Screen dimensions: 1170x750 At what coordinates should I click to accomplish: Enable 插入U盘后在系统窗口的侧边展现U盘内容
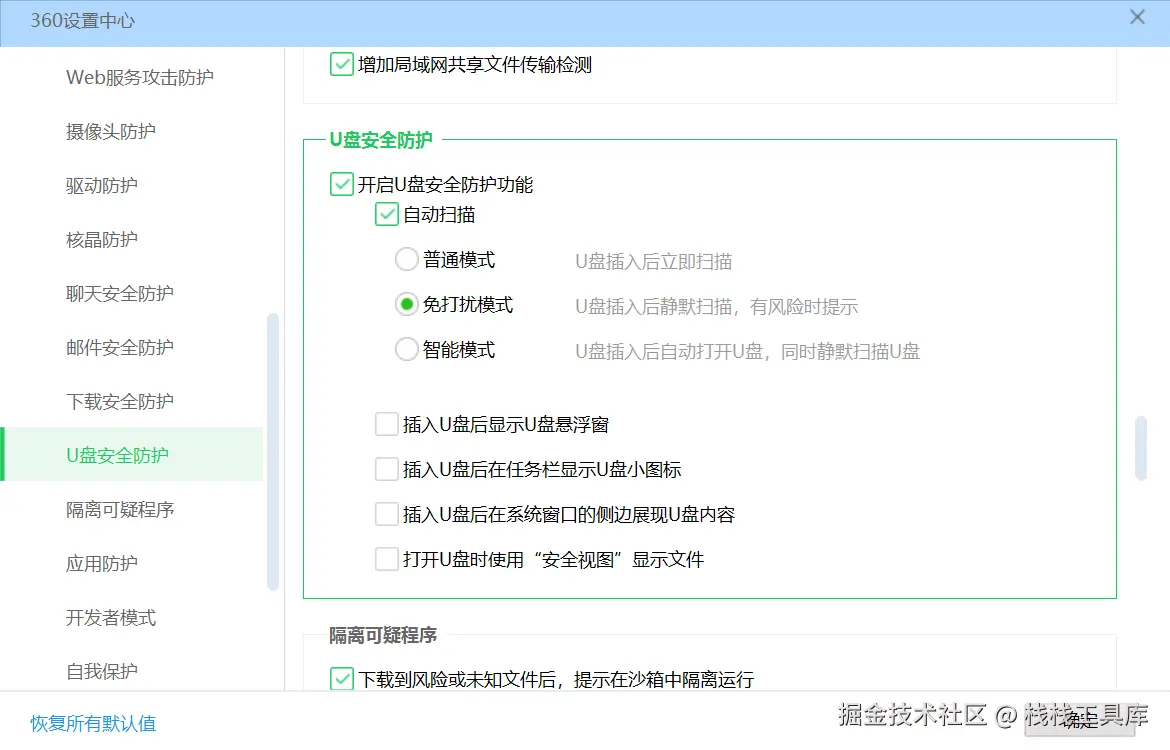point(387,514)
